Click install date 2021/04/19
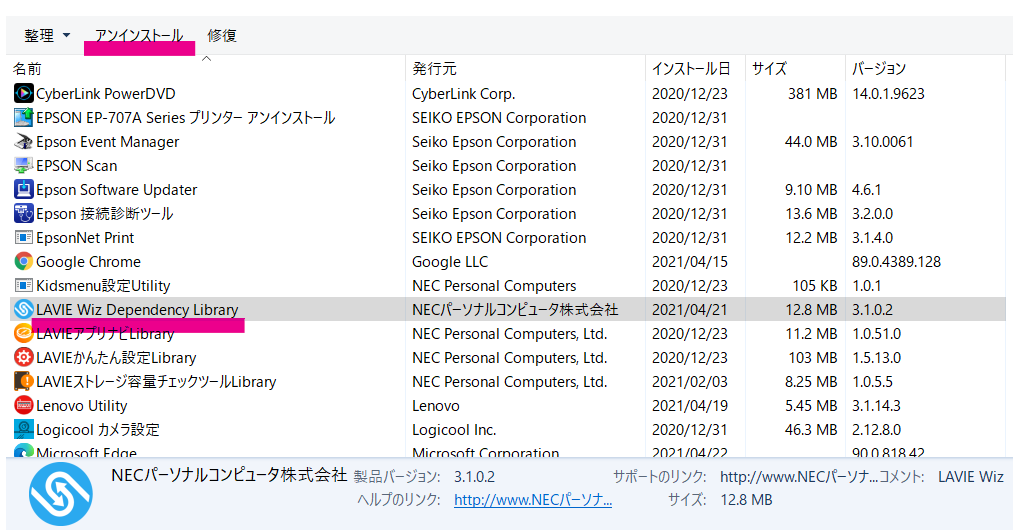The width and height of the screenshot is (1013, 530). (x=689, y=405)
